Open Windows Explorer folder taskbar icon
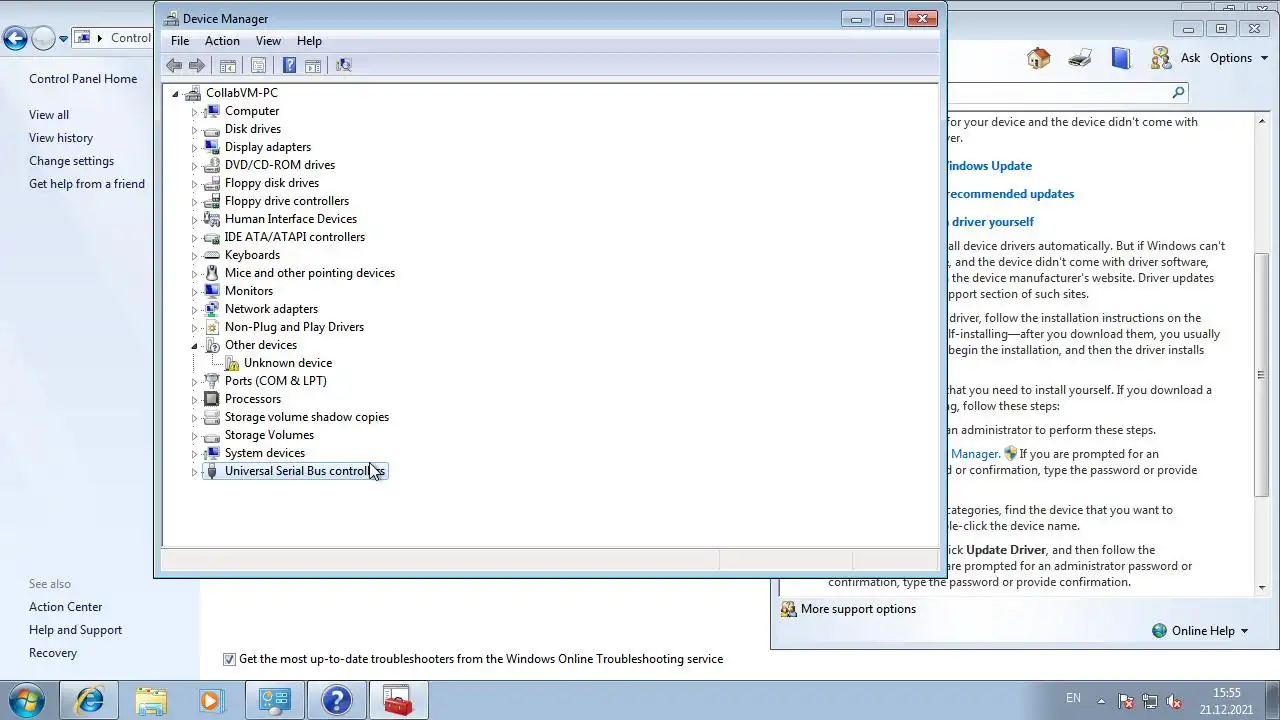Image resolution: width=1280 pixels, height=720 pixels. [x=151, y=700]
